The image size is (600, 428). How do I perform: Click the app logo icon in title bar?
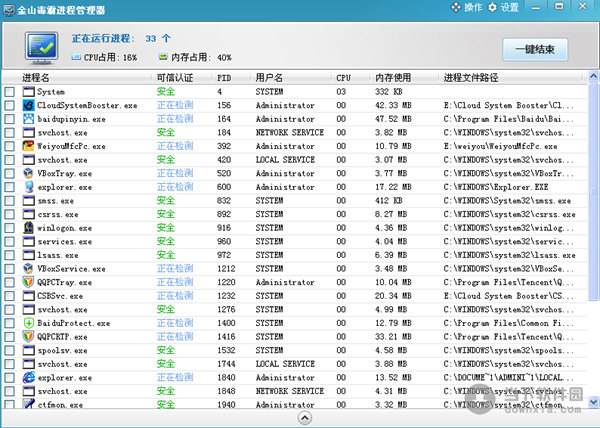[9, 10]
